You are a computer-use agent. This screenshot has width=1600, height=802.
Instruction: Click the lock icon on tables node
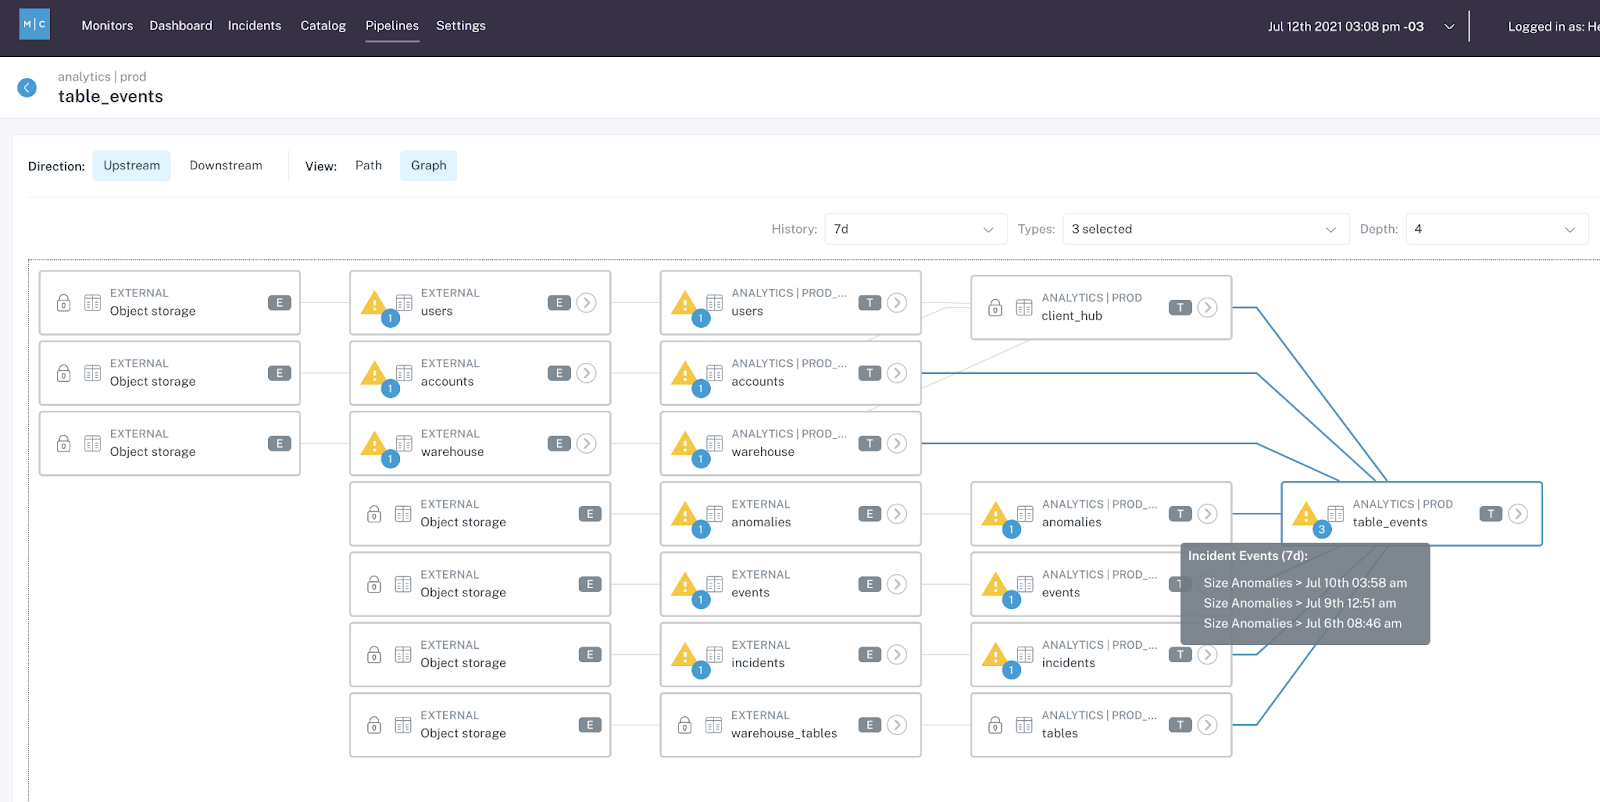tap(995, 725)
